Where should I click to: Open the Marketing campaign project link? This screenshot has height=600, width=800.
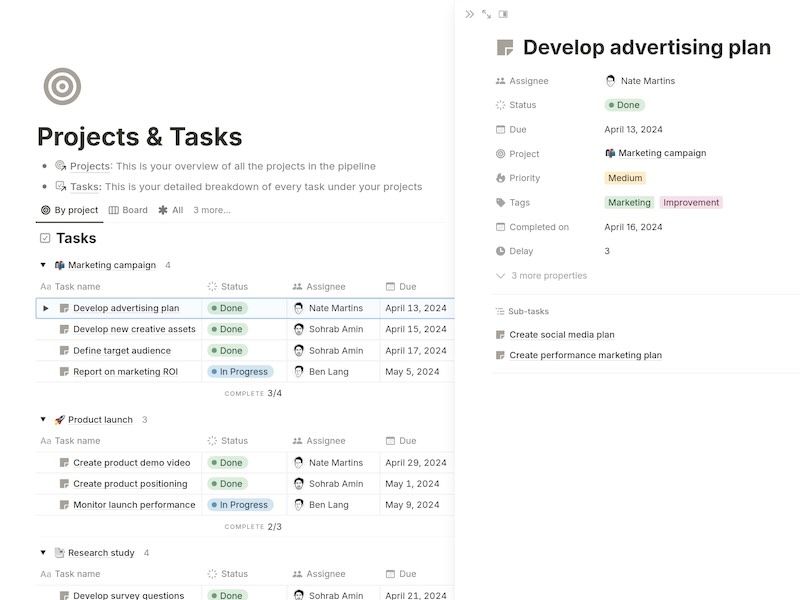click(x=661, y=154)
